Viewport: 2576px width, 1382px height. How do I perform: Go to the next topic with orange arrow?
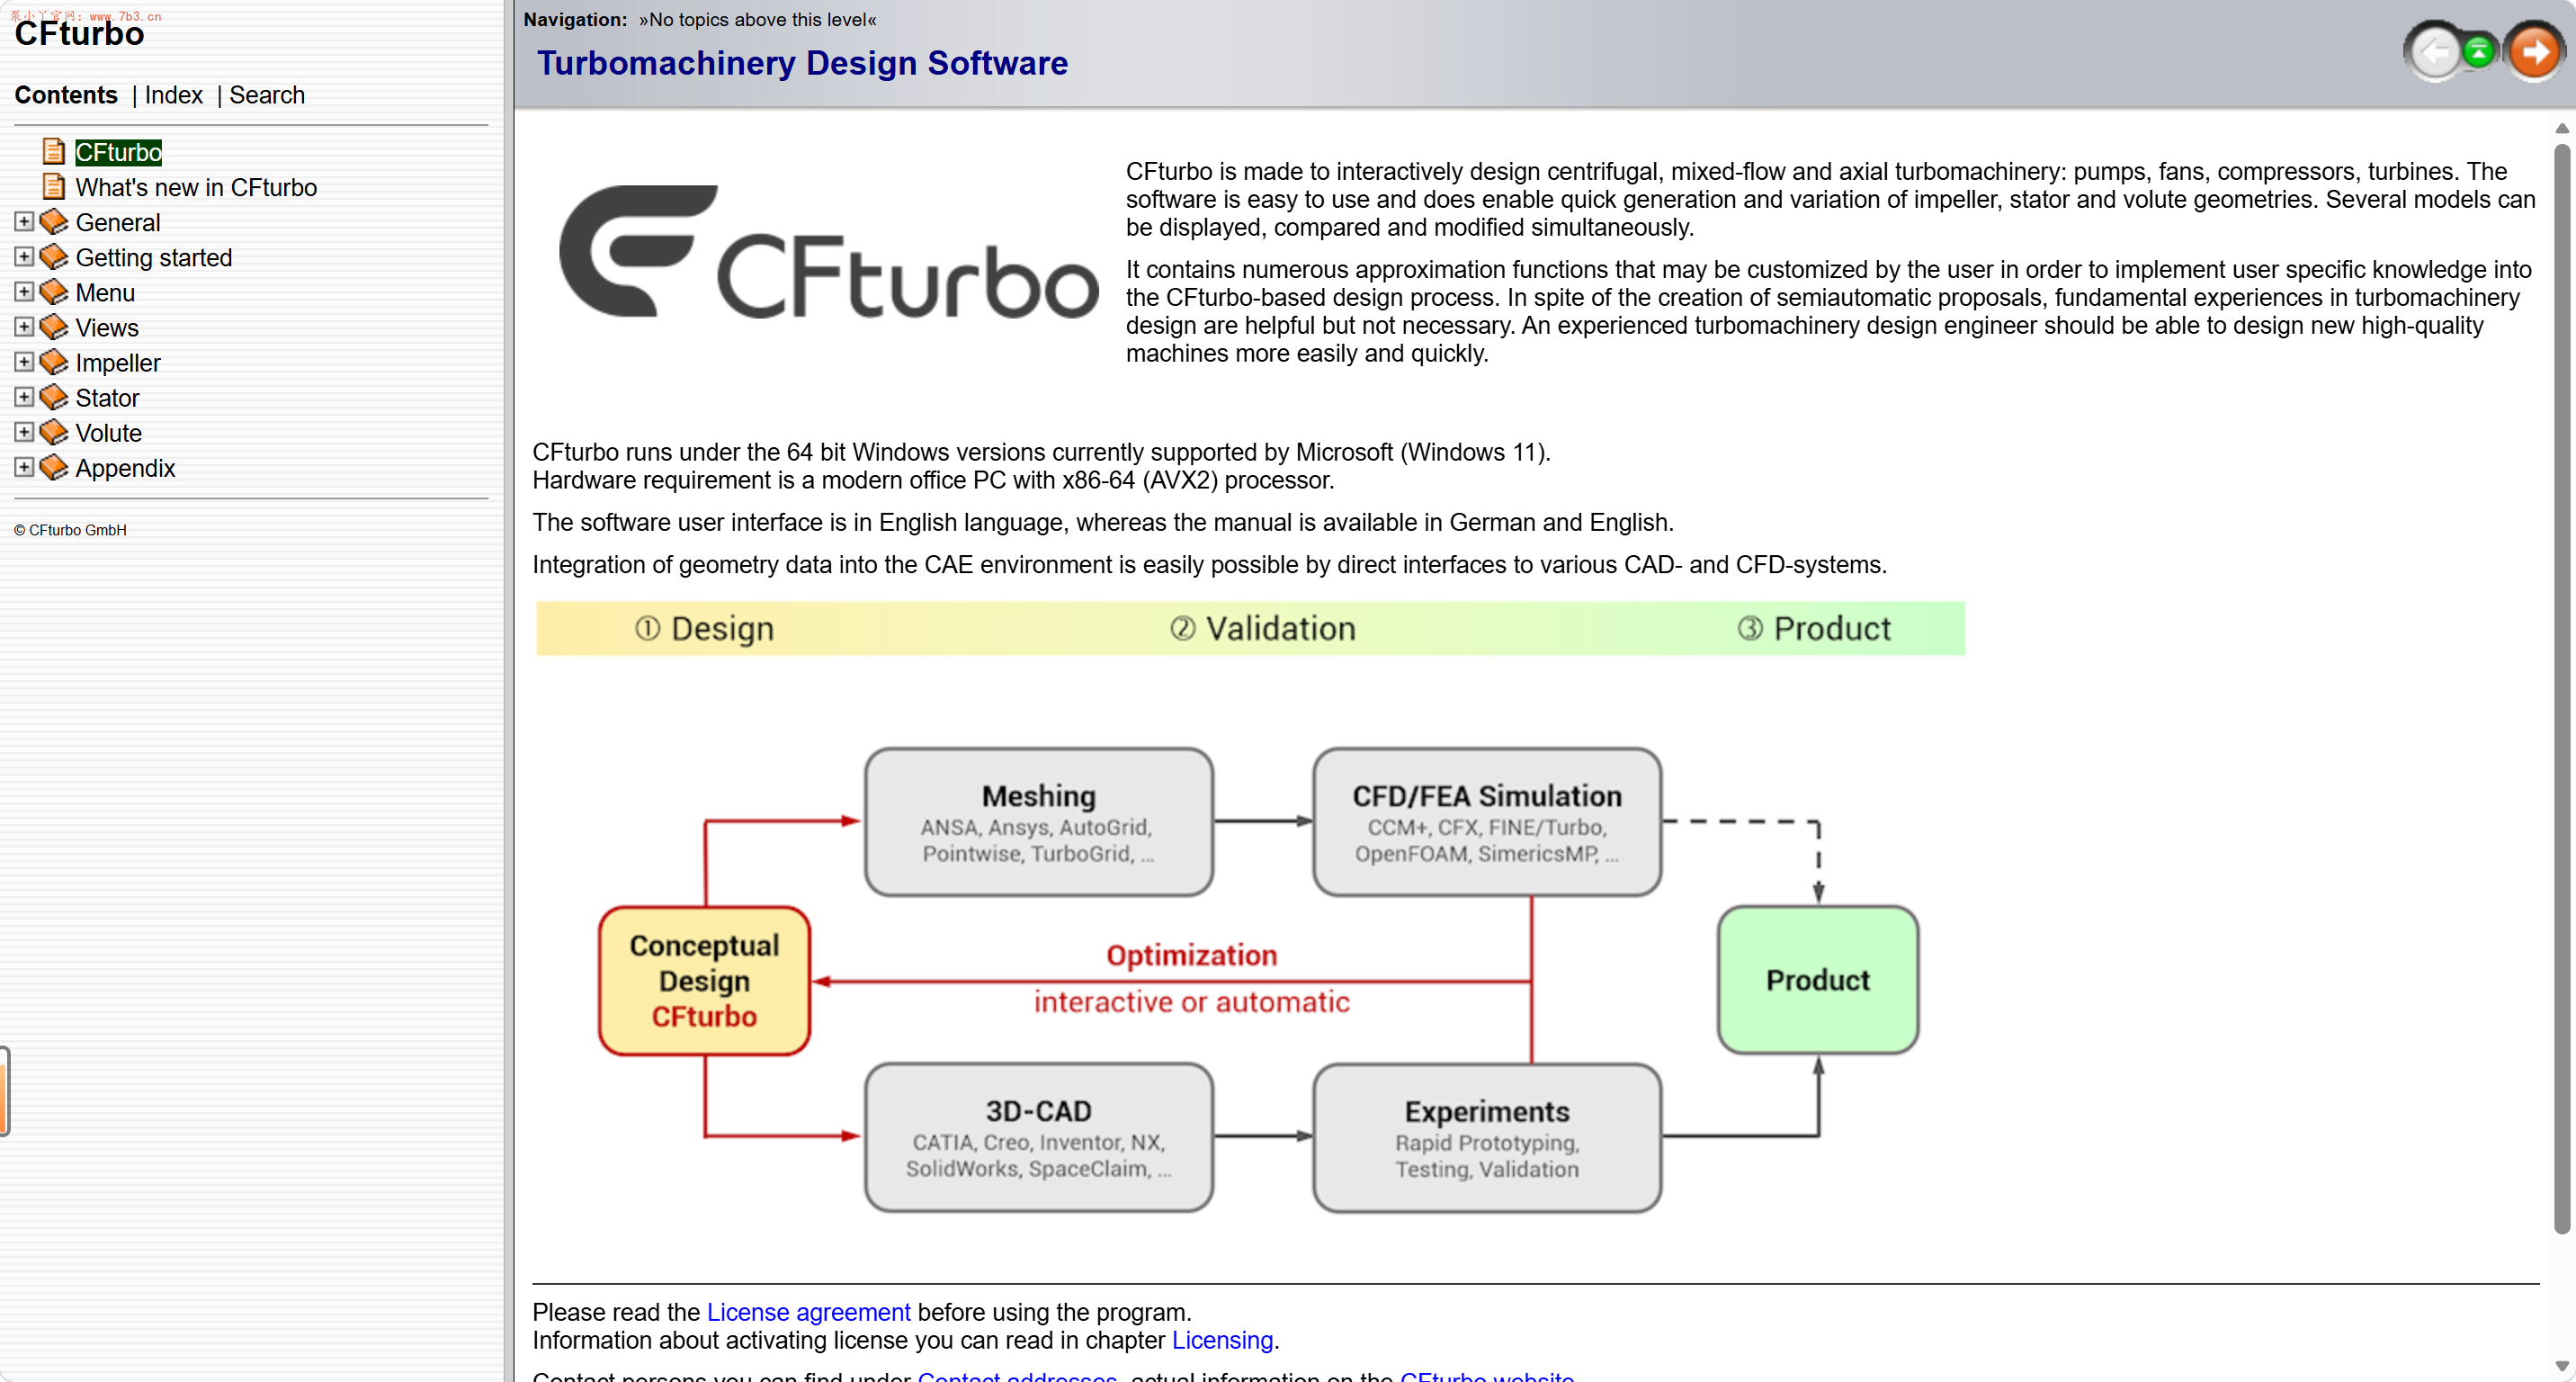[x=2533, y=52]
